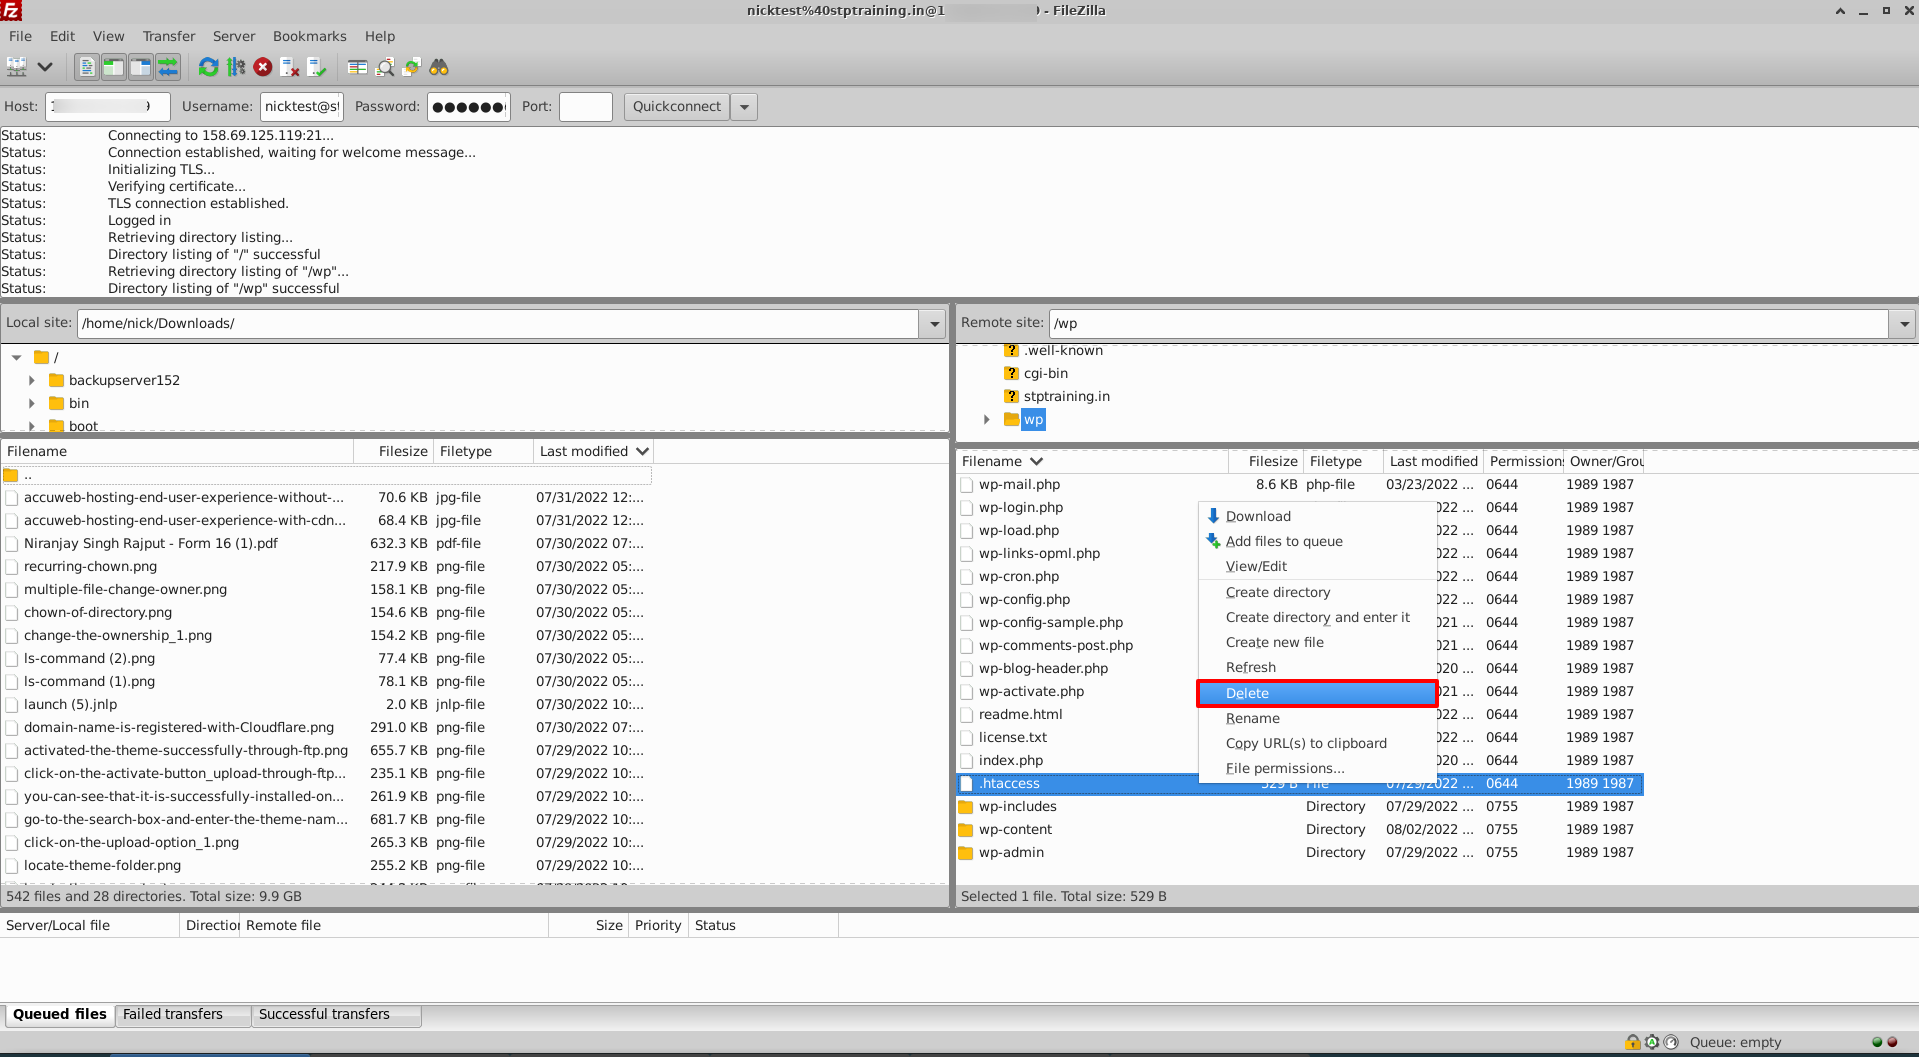The image size is (1919, 1057).
Task: Sort remote list by Filename header
Action: (x=1092, y=461)
